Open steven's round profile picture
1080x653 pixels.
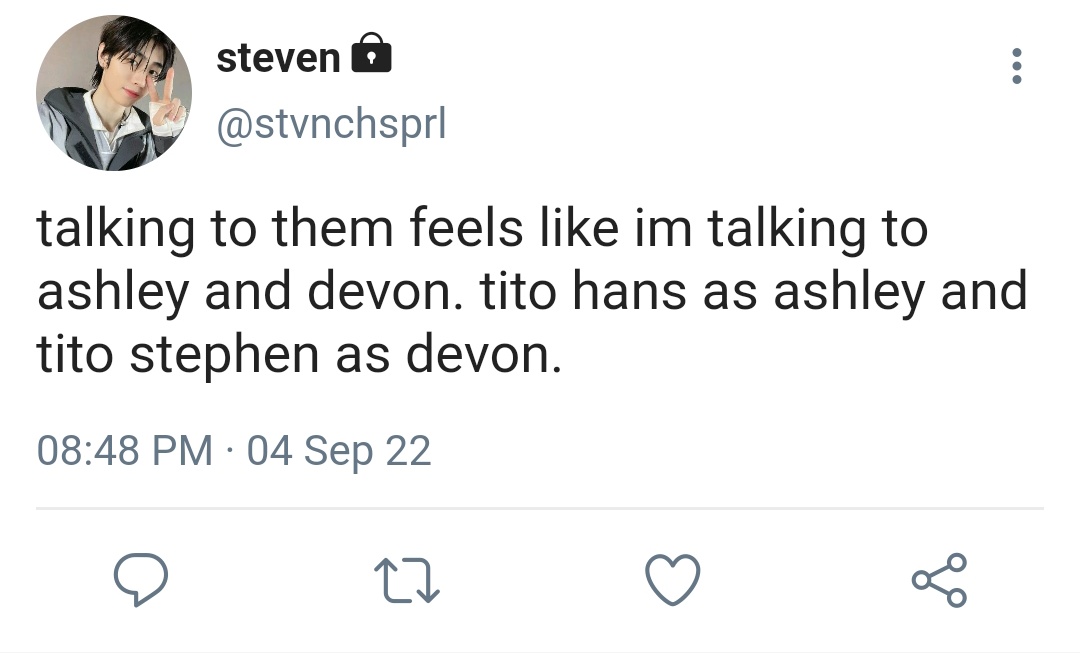click(x=114, y=93)
